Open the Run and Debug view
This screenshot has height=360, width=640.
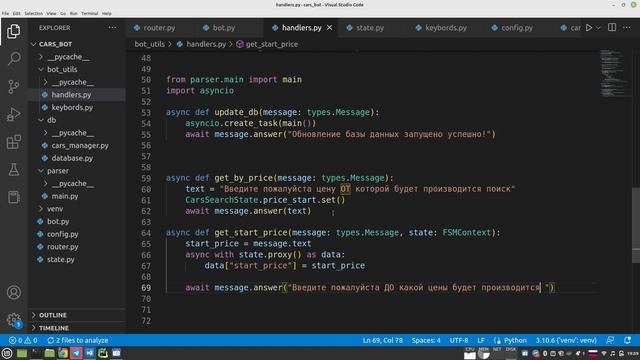click(x=13, y=114)
